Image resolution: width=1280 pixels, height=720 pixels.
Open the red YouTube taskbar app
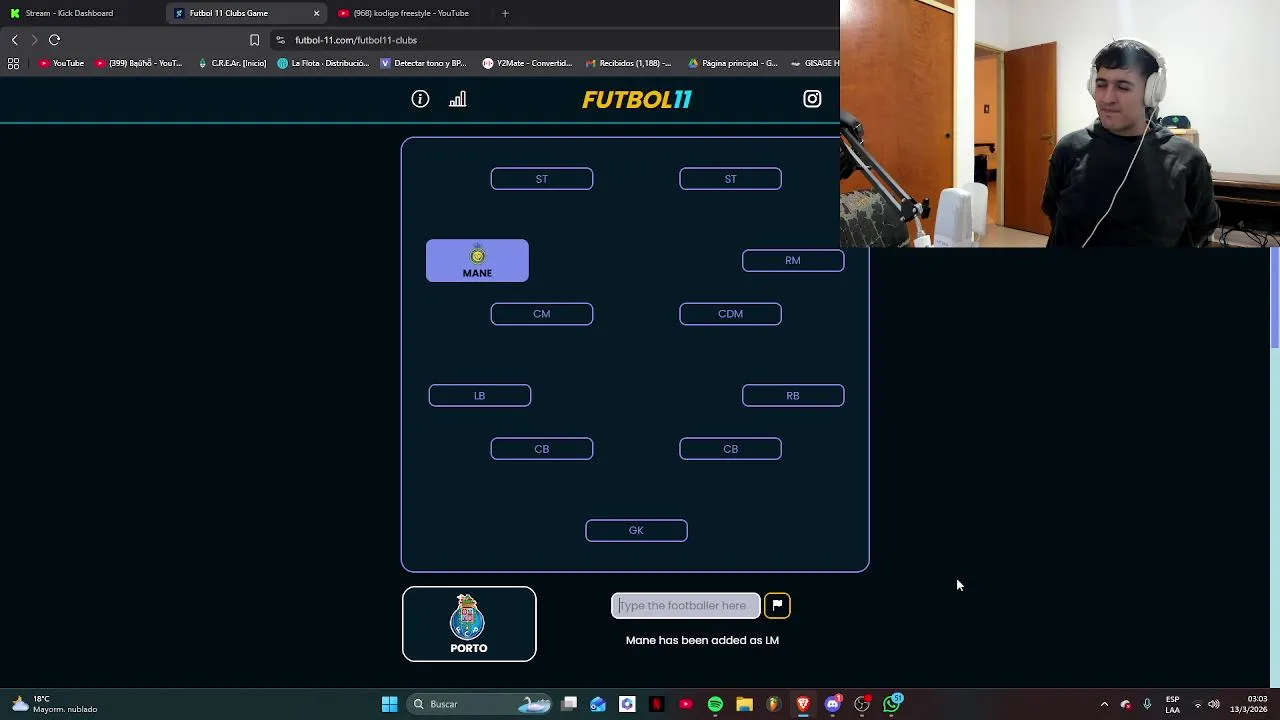point(686,704)
